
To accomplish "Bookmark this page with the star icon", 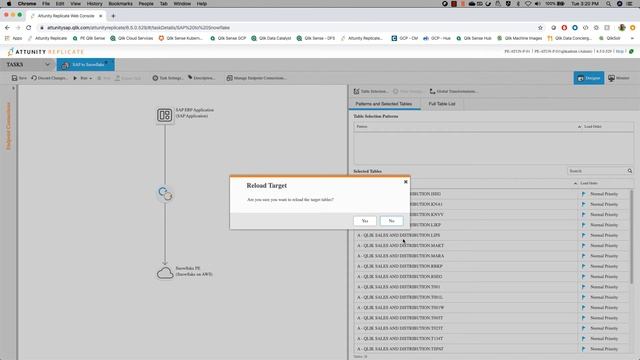I will (540, 28).
